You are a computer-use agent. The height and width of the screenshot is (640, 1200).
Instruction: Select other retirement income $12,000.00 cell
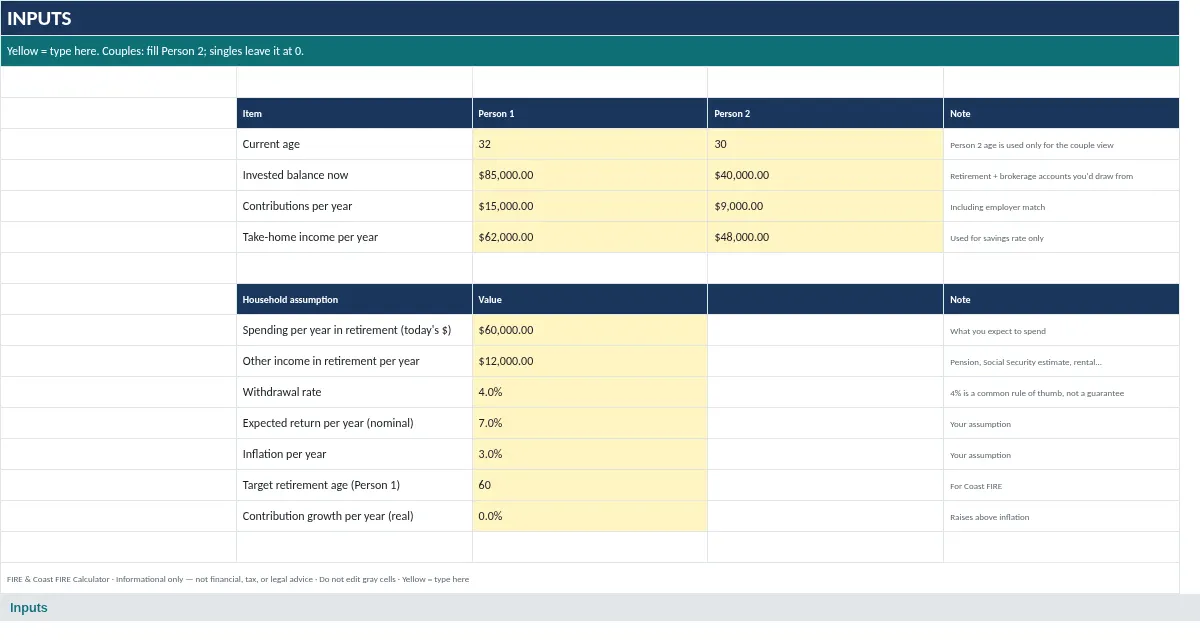point(590,361)
